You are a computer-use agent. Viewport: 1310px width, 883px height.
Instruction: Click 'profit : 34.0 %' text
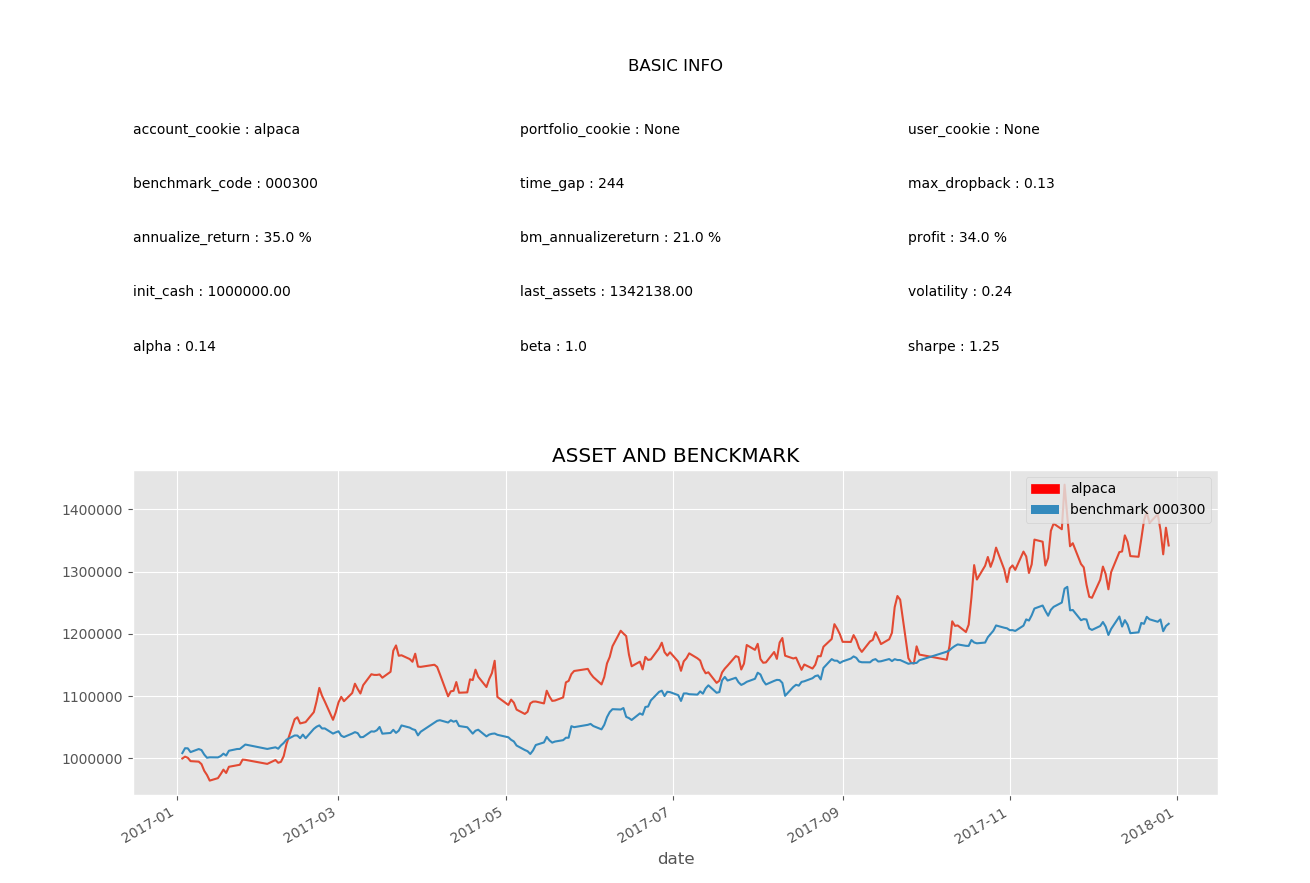click(x=957, y=238)
